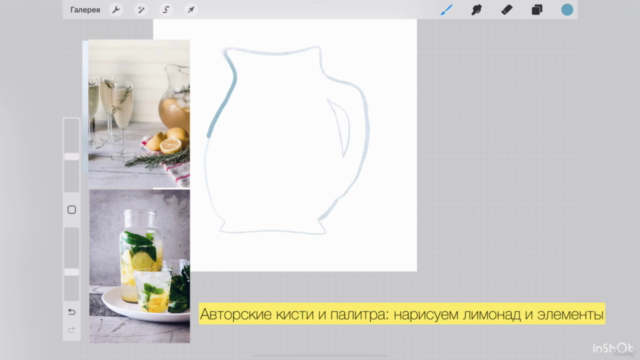Select the Smudge tool
The height and width of the screenshot is (360, 640).
476,10
